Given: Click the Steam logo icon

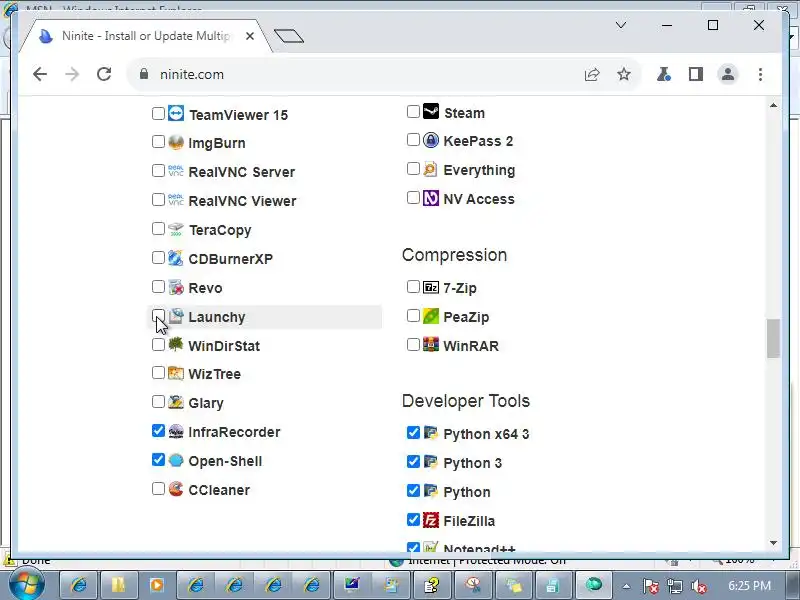Looking at the screenshot, I should [431, 111].
